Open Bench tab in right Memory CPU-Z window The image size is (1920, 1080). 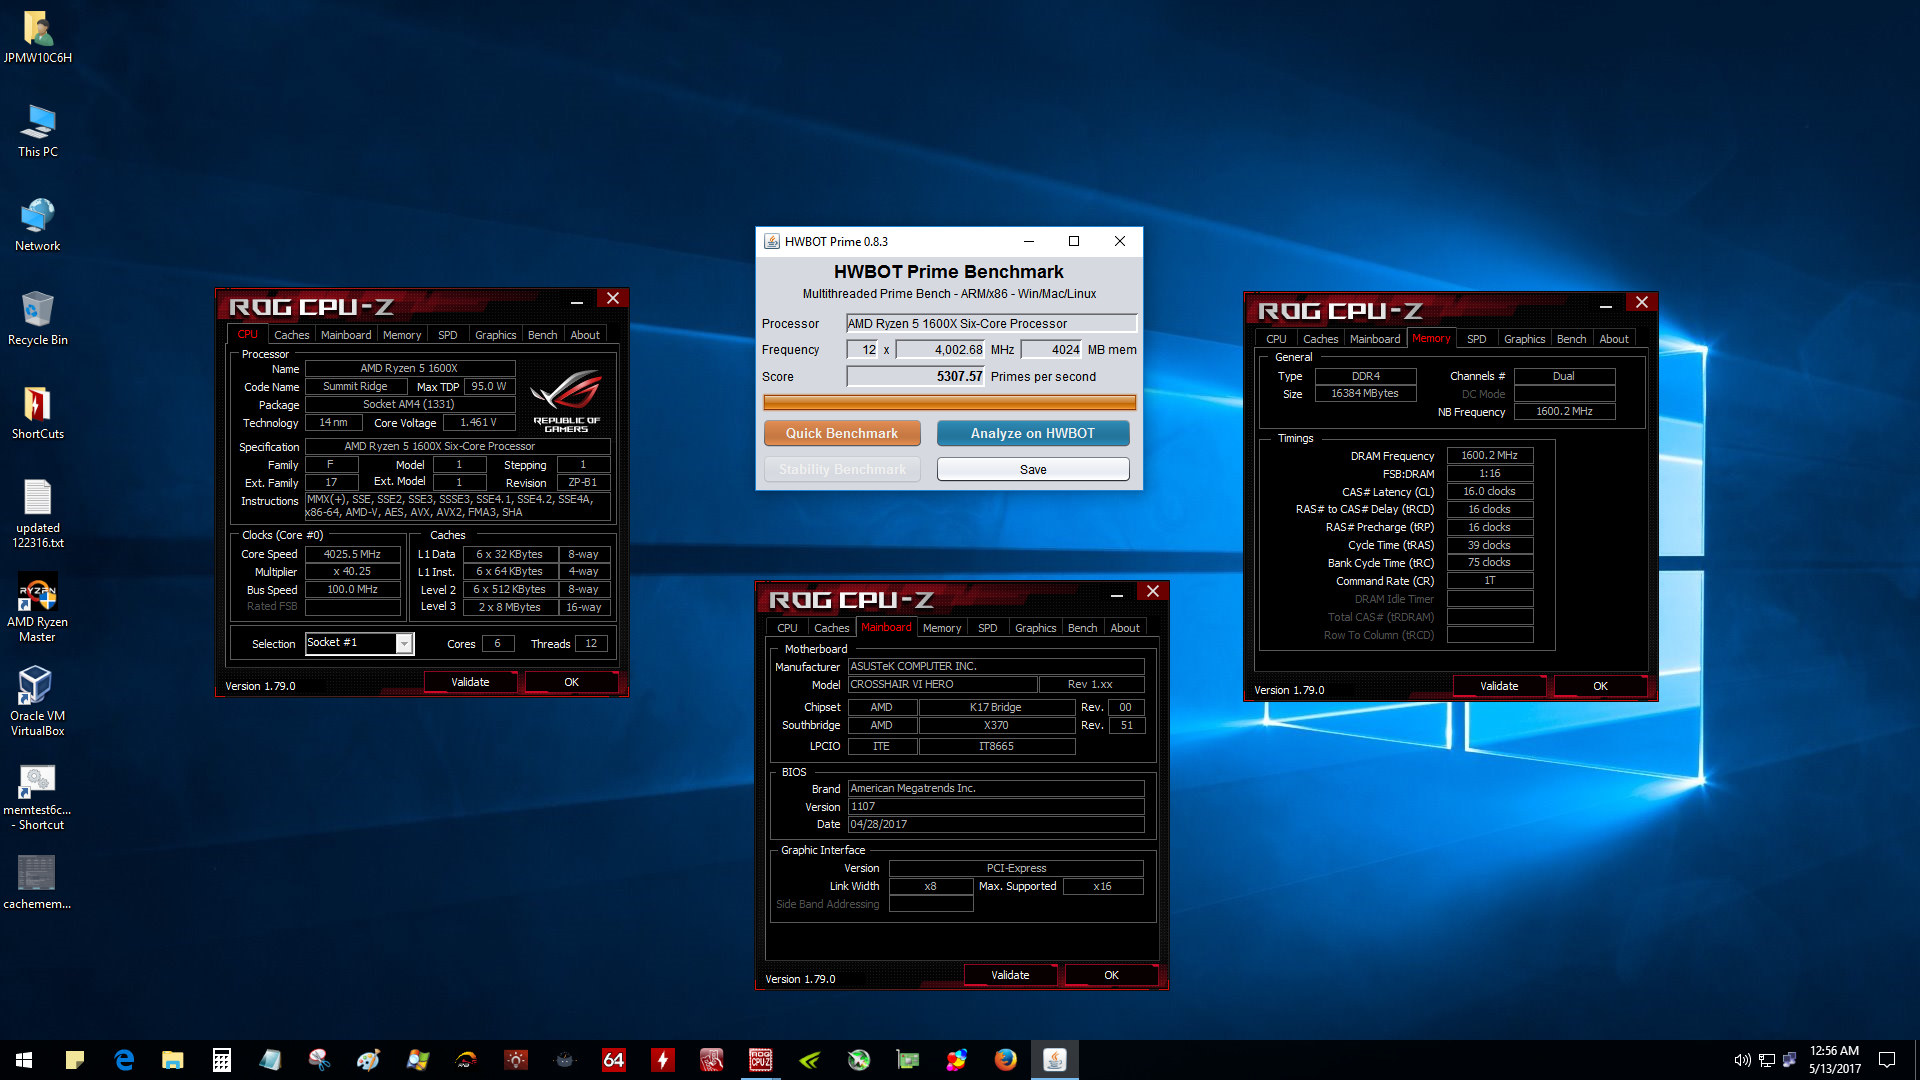point(1571,339)
